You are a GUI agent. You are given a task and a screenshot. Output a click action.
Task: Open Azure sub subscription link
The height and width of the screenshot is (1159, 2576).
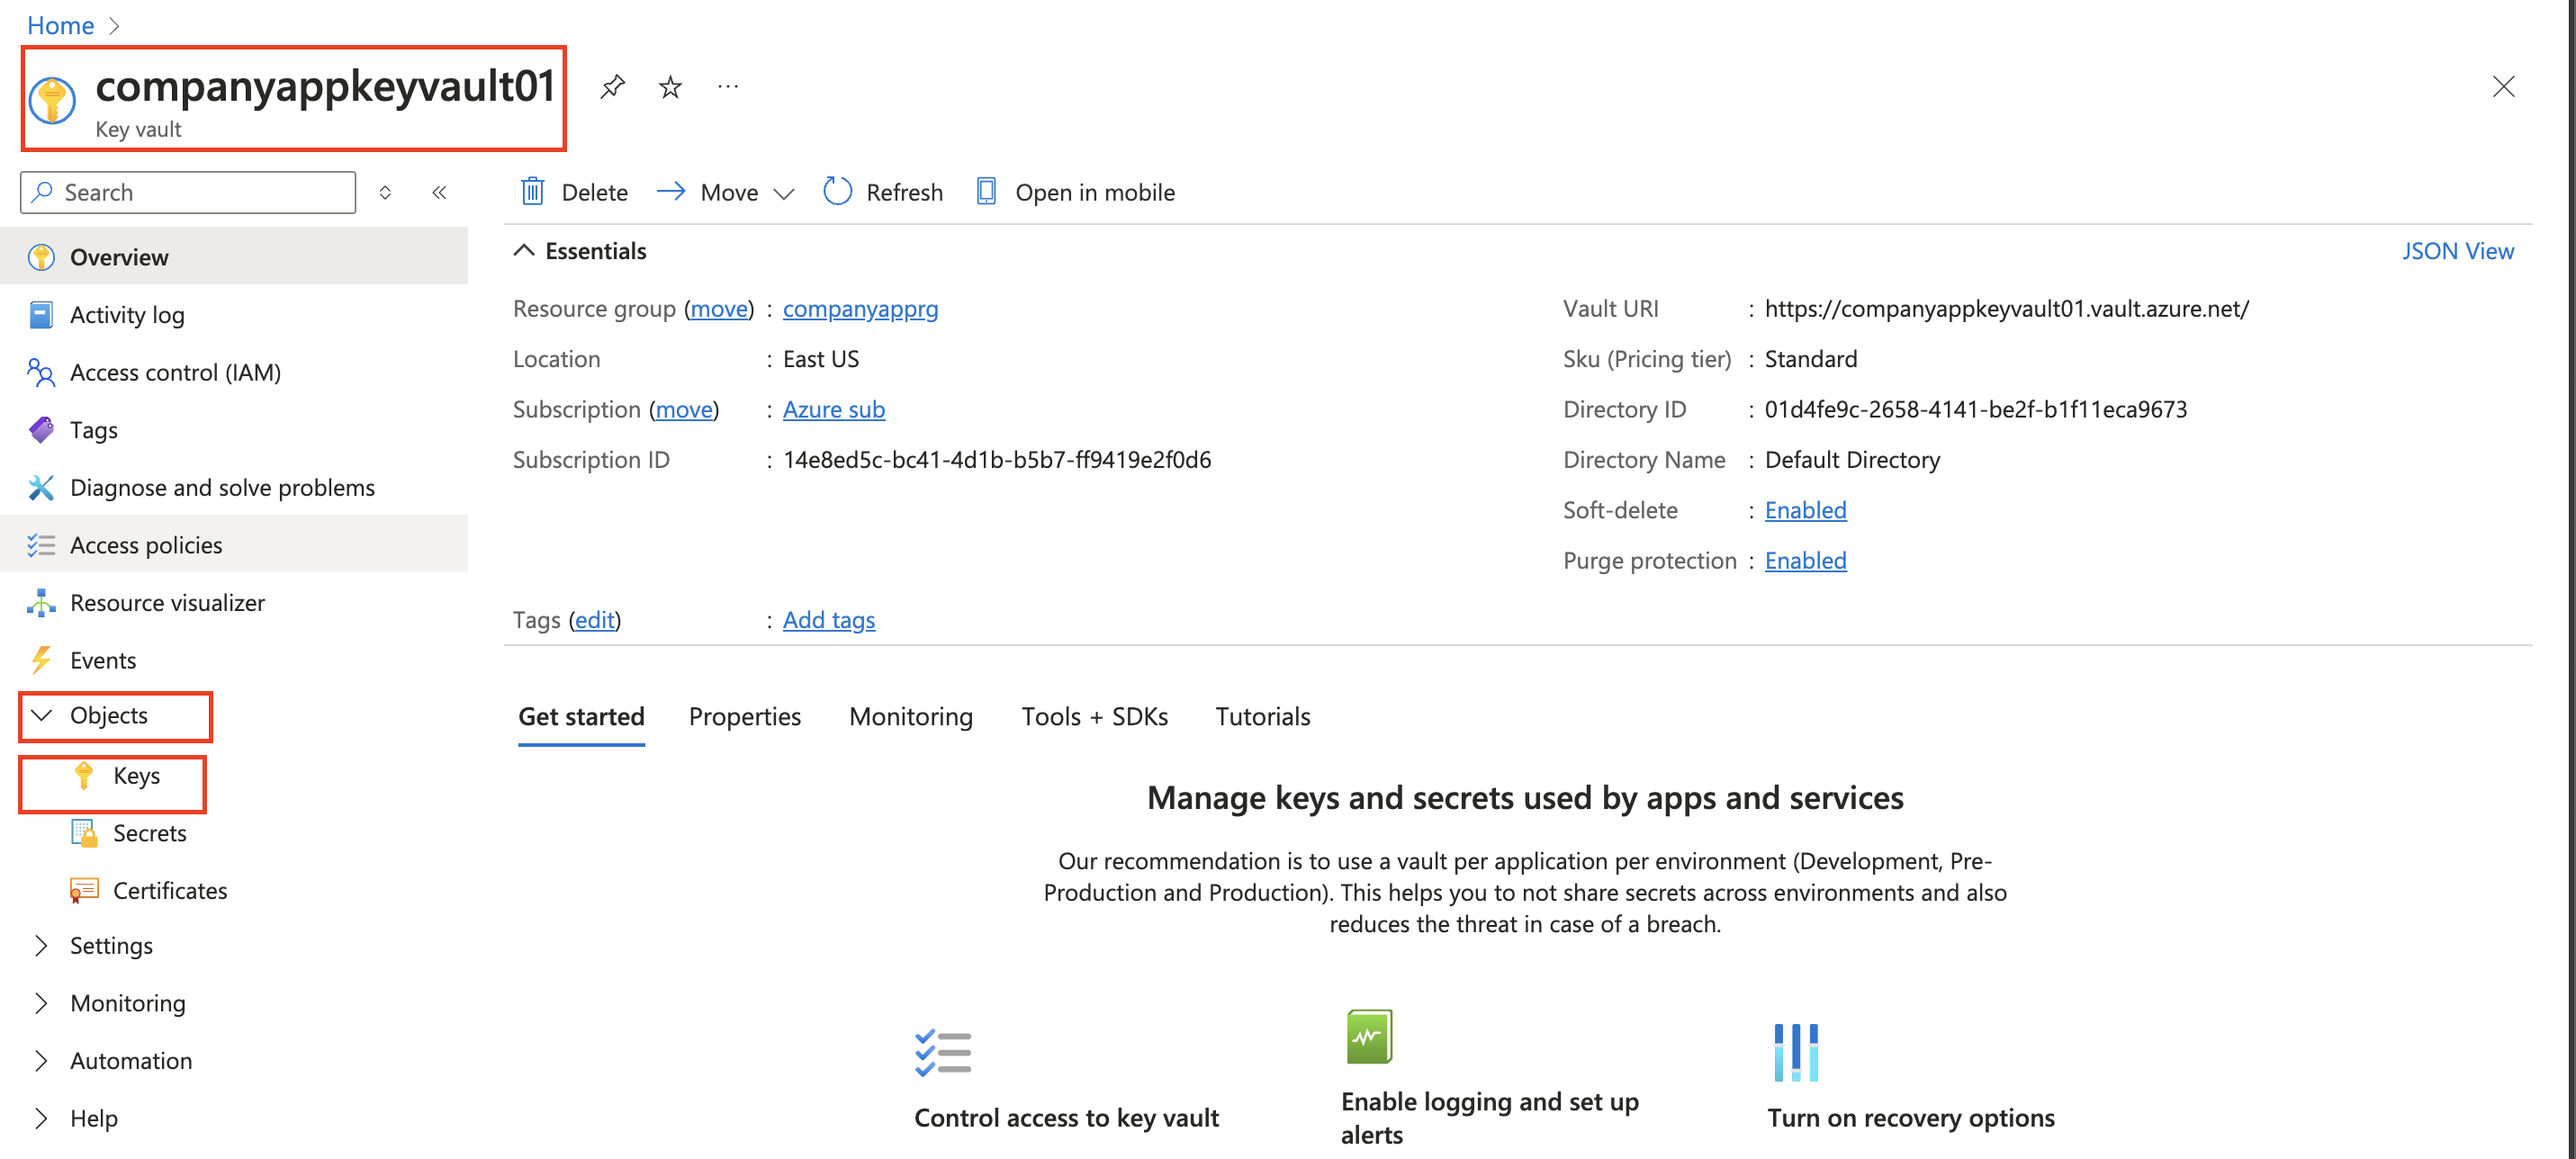pos(833,409)
